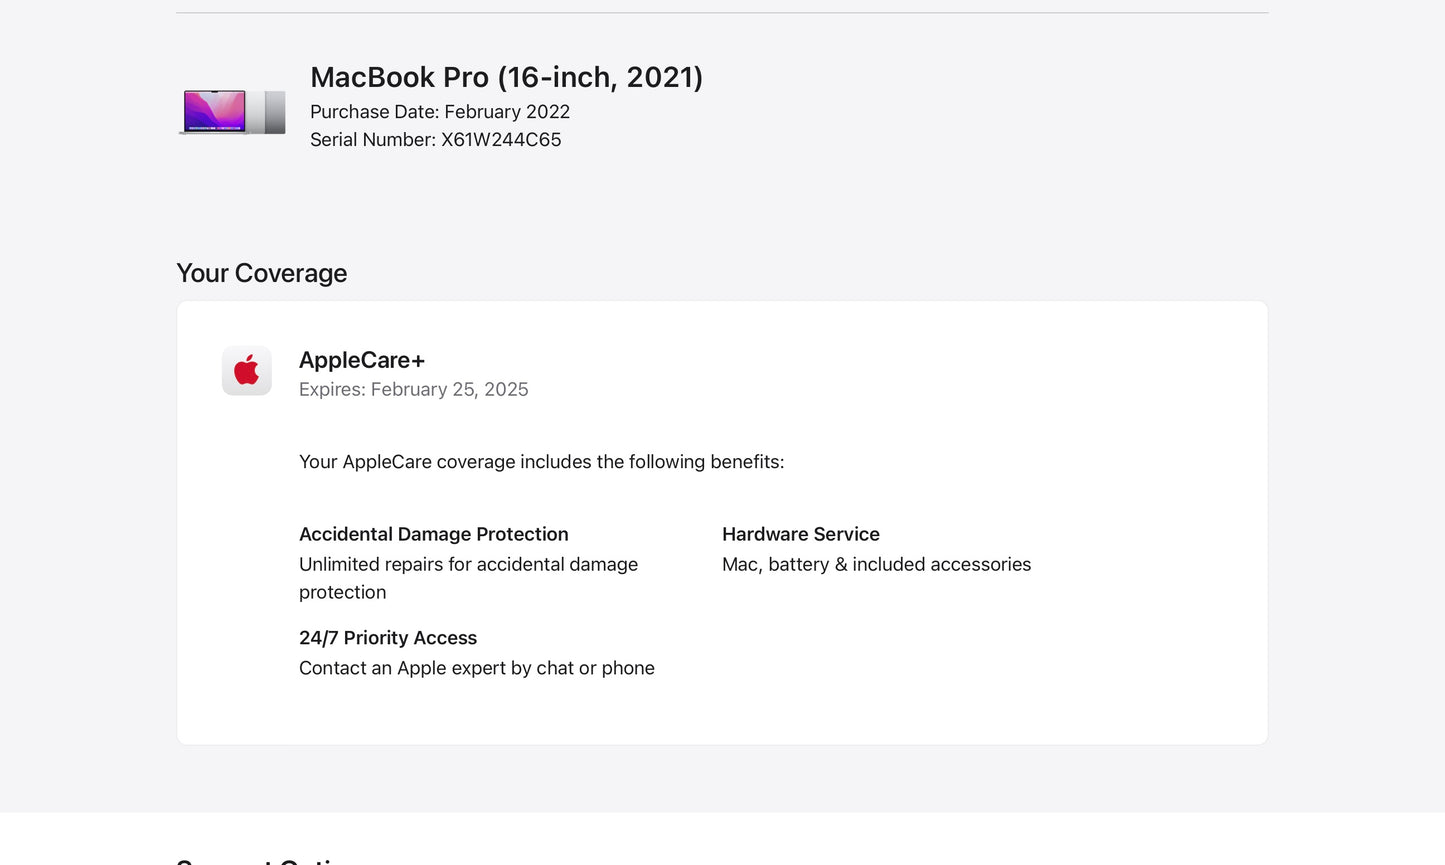Viewport: 1445px width, 865px height.
Task: Select the MacBook Pro product thumbnail
Action: [x=232, y=112]
